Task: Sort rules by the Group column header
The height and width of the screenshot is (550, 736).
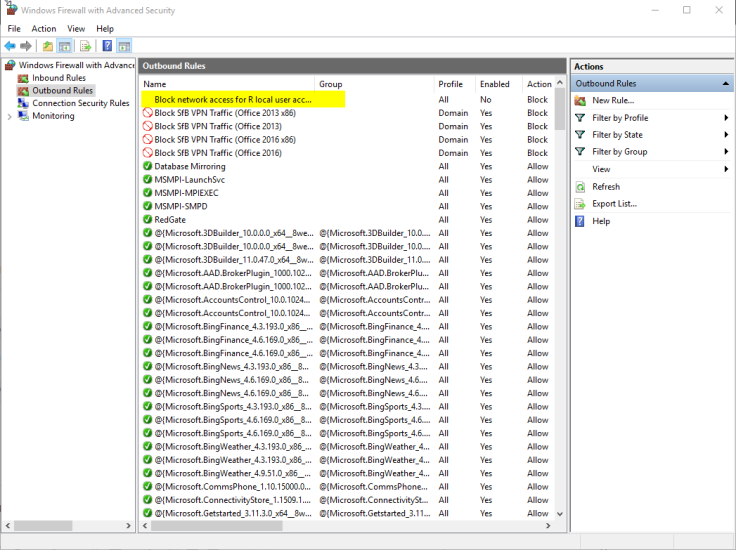Action: click(x=374, y=84)
